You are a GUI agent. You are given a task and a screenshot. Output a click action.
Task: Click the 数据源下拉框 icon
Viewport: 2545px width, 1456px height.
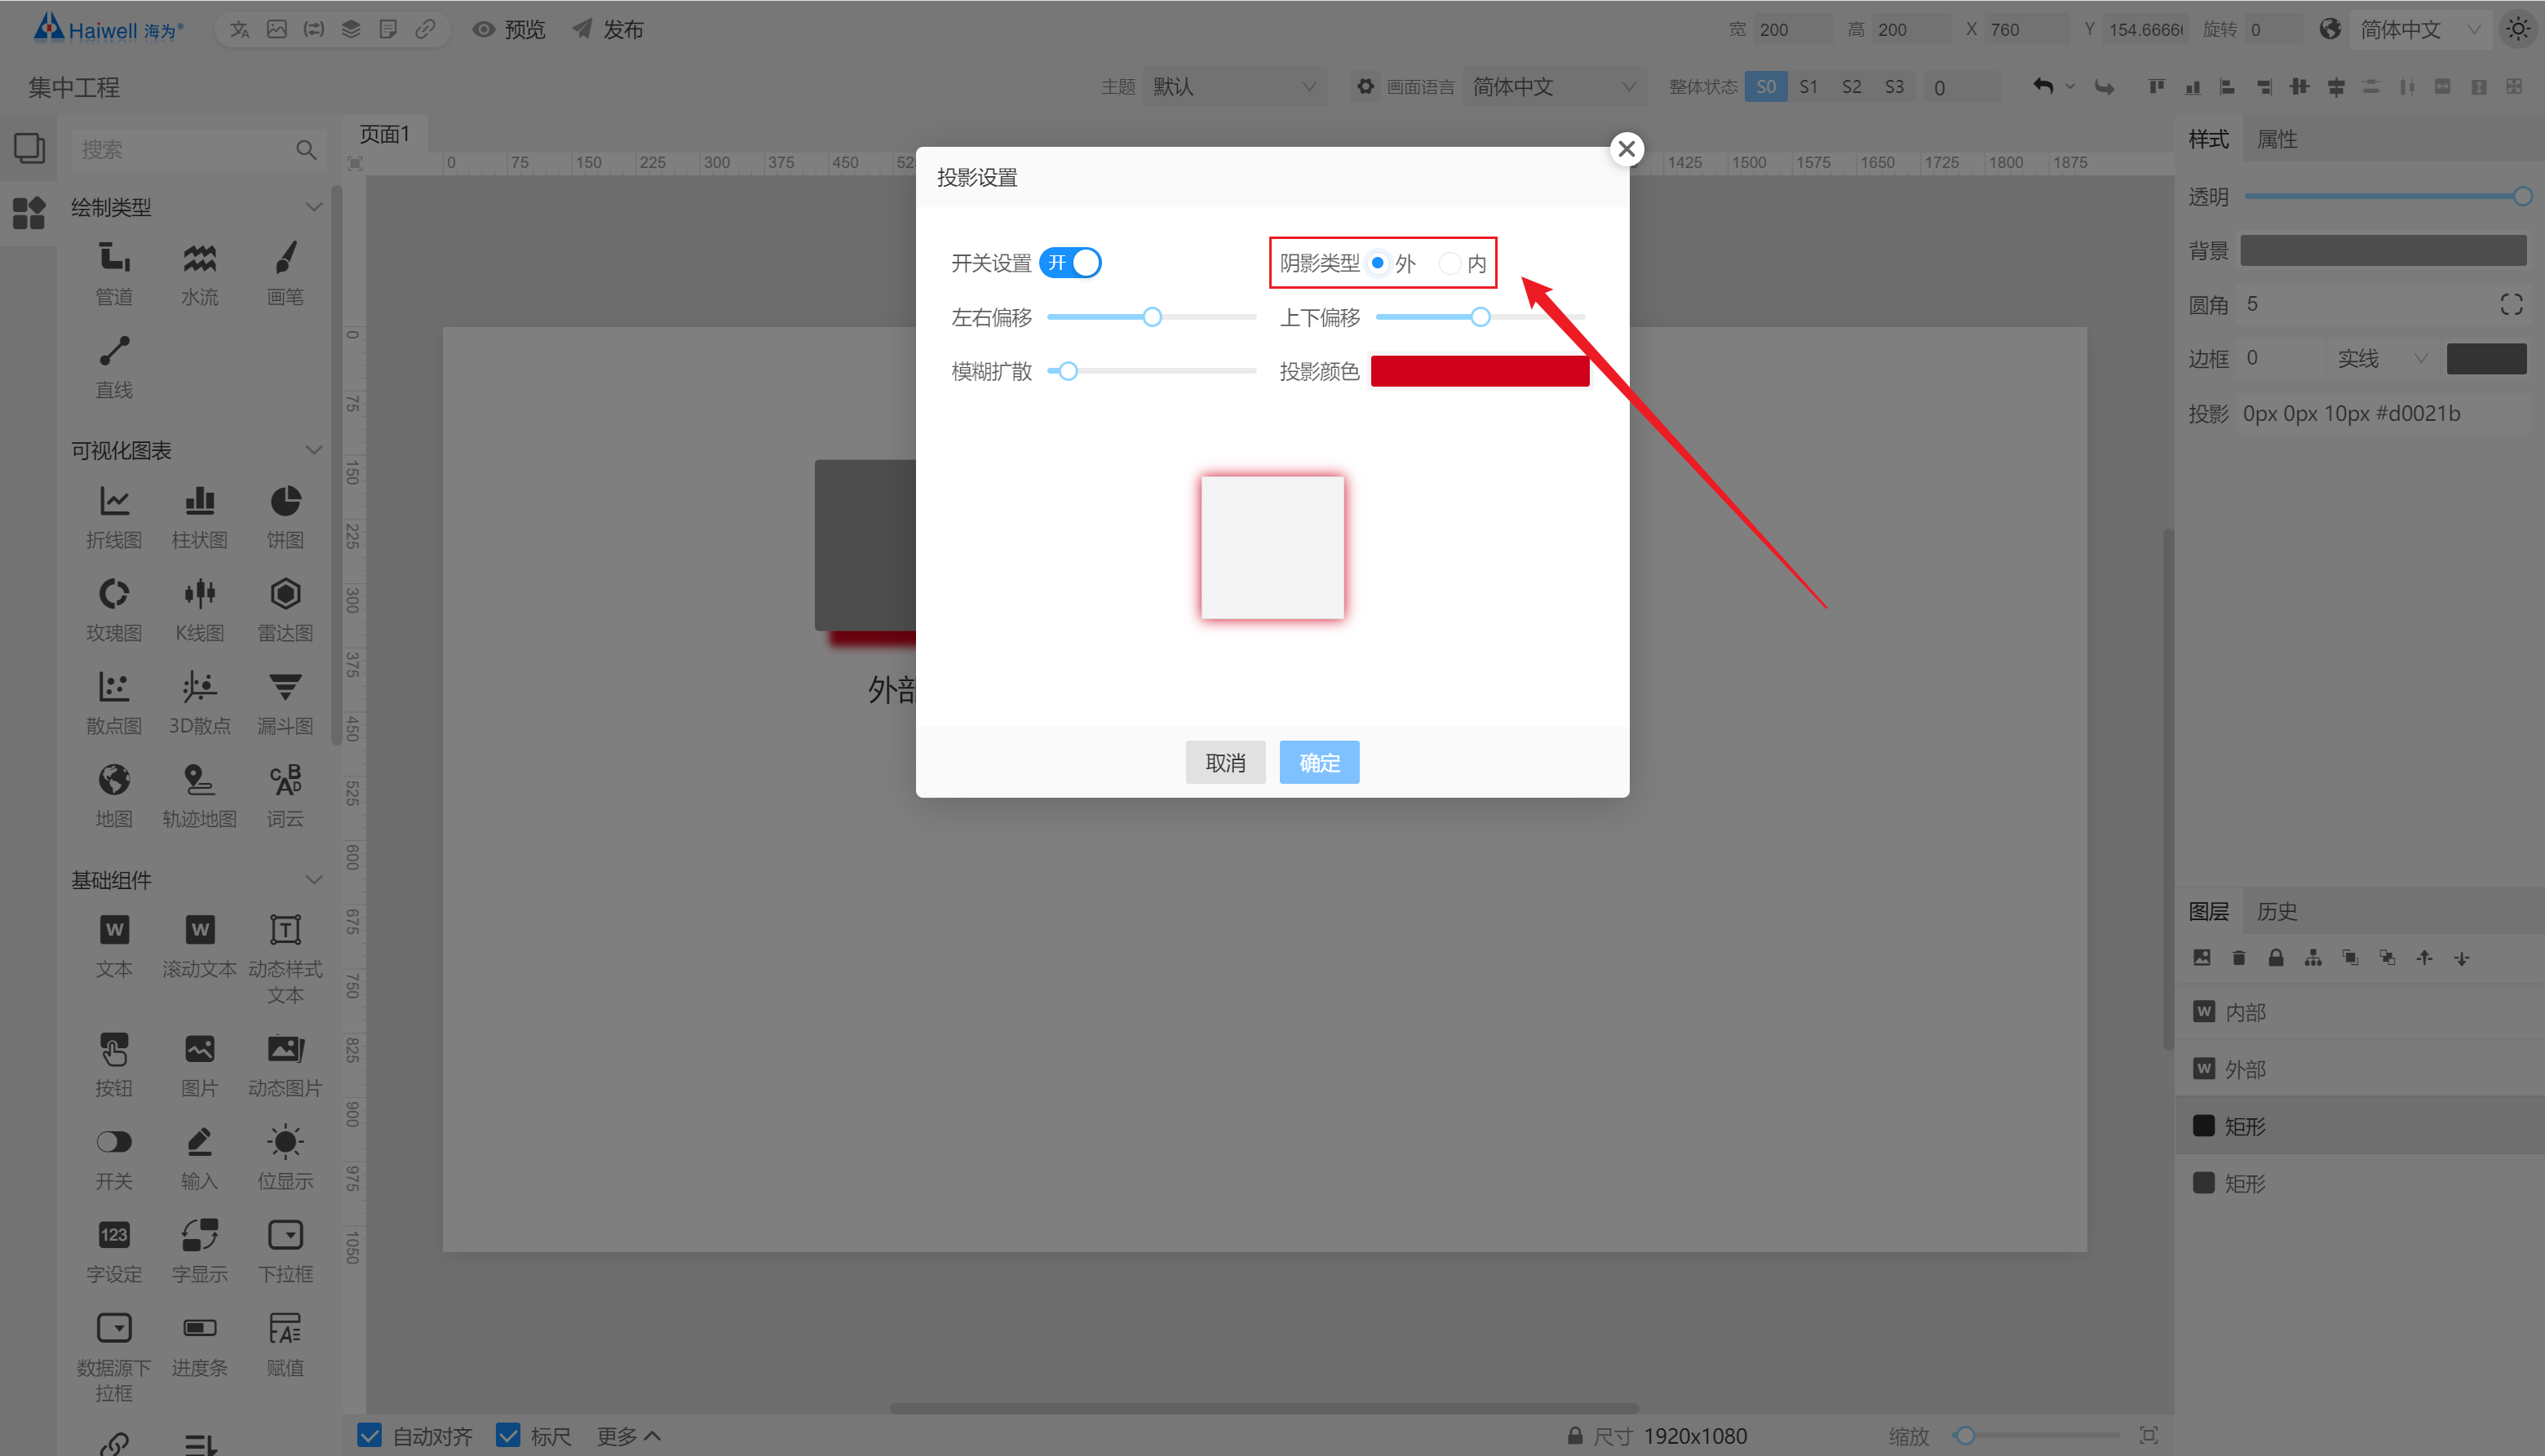112,1323
